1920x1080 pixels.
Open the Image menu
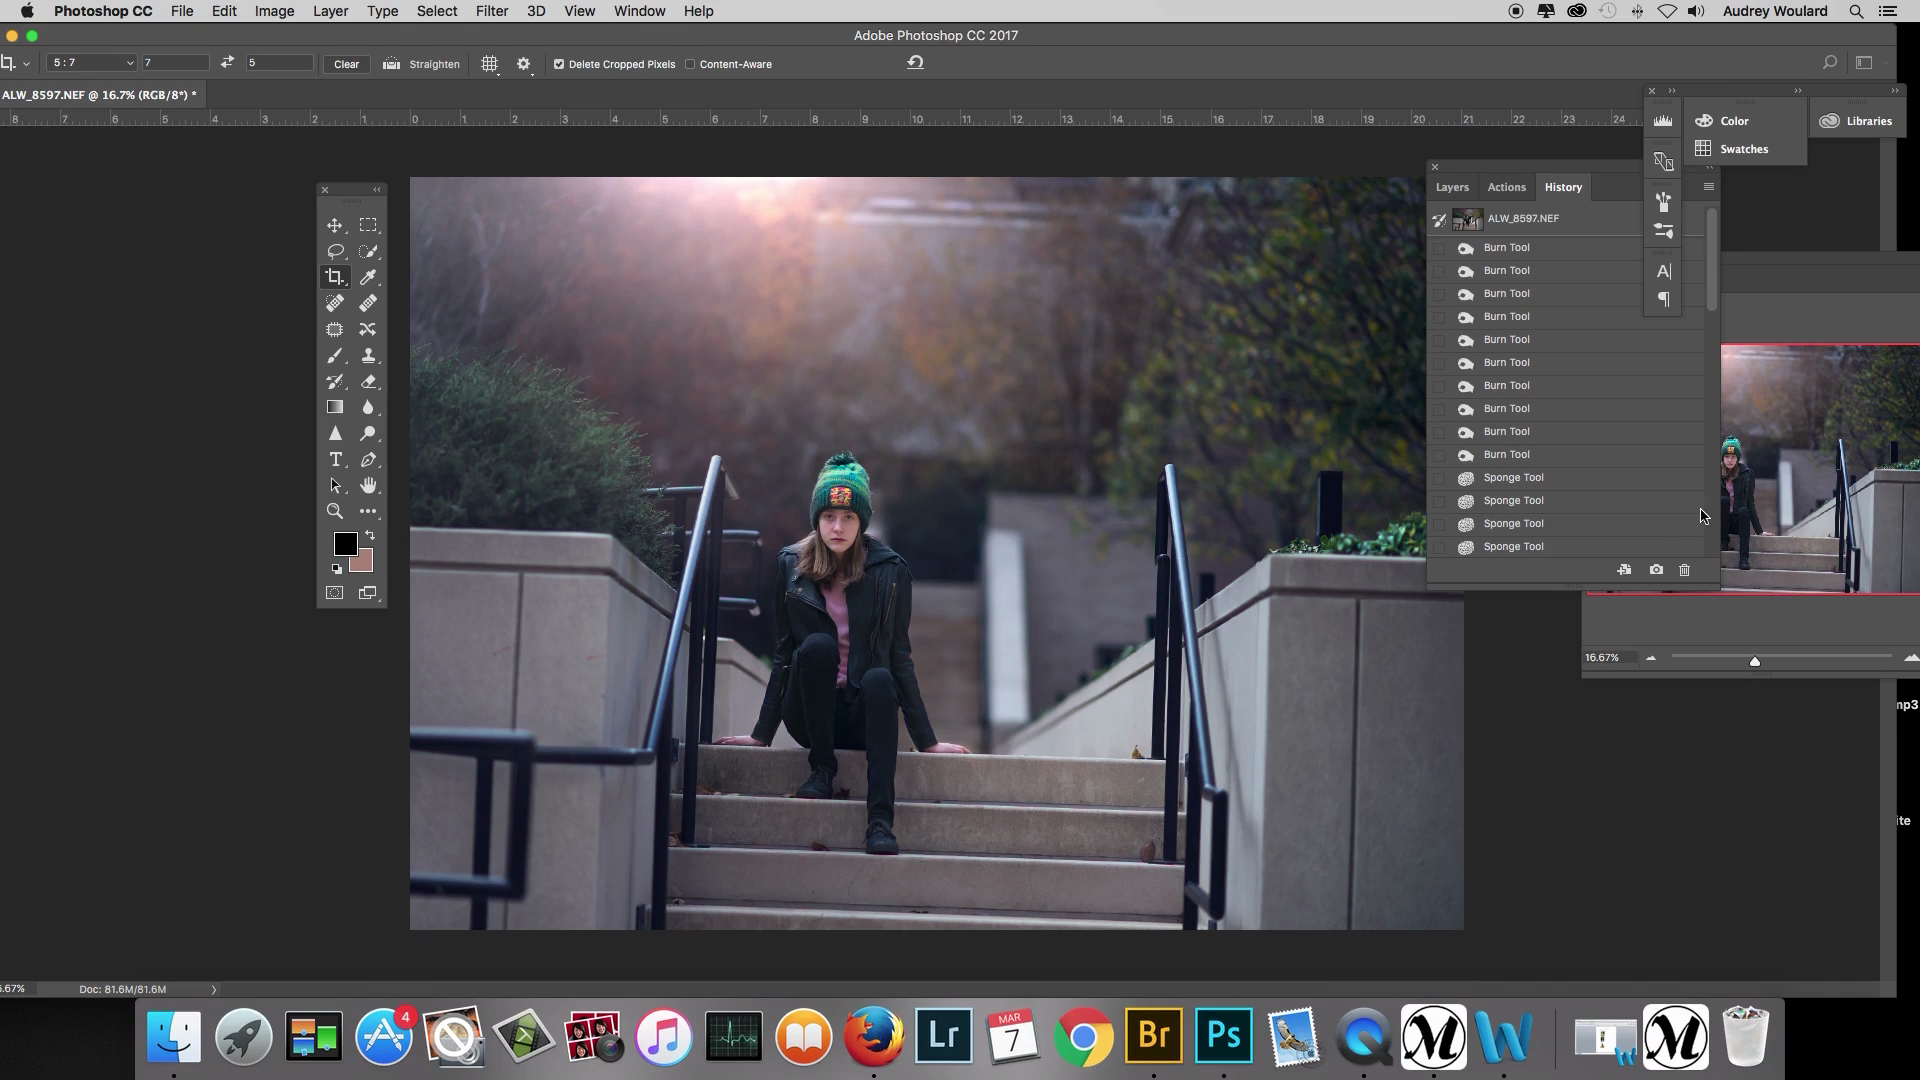(274, 11)
